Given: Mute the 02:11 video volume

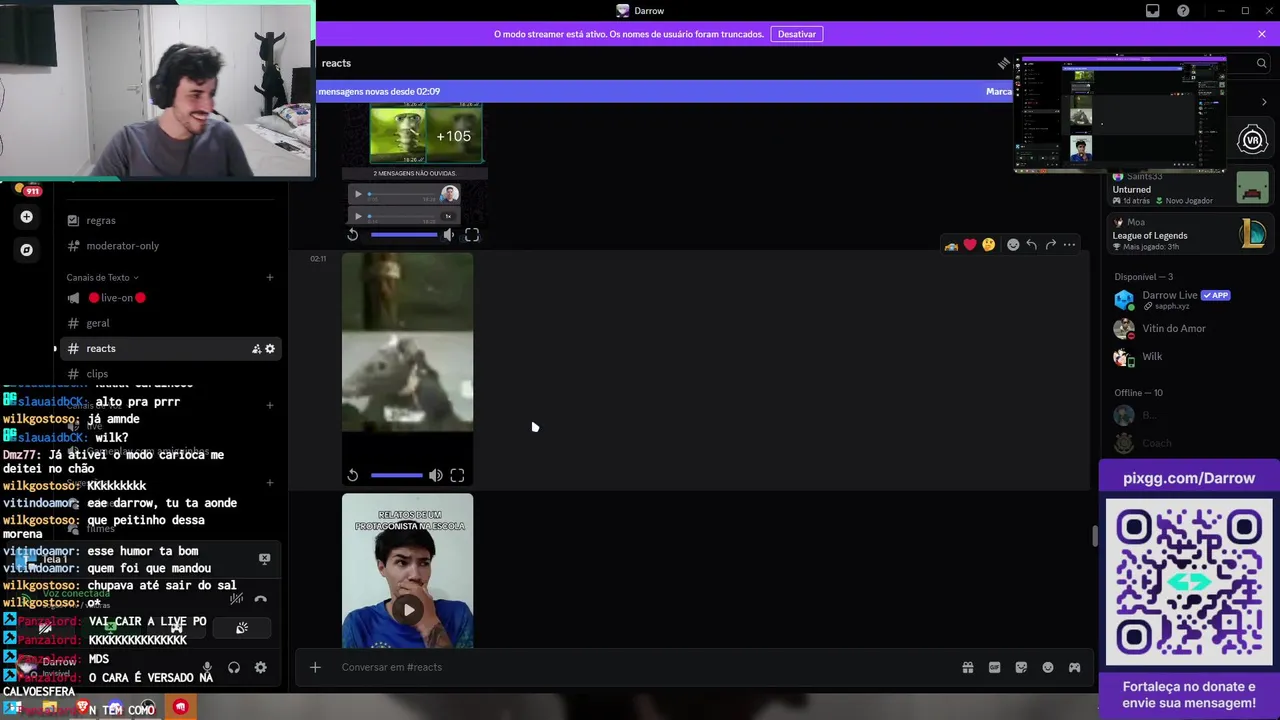Looking at the screenshot, I should pos(436,476).
